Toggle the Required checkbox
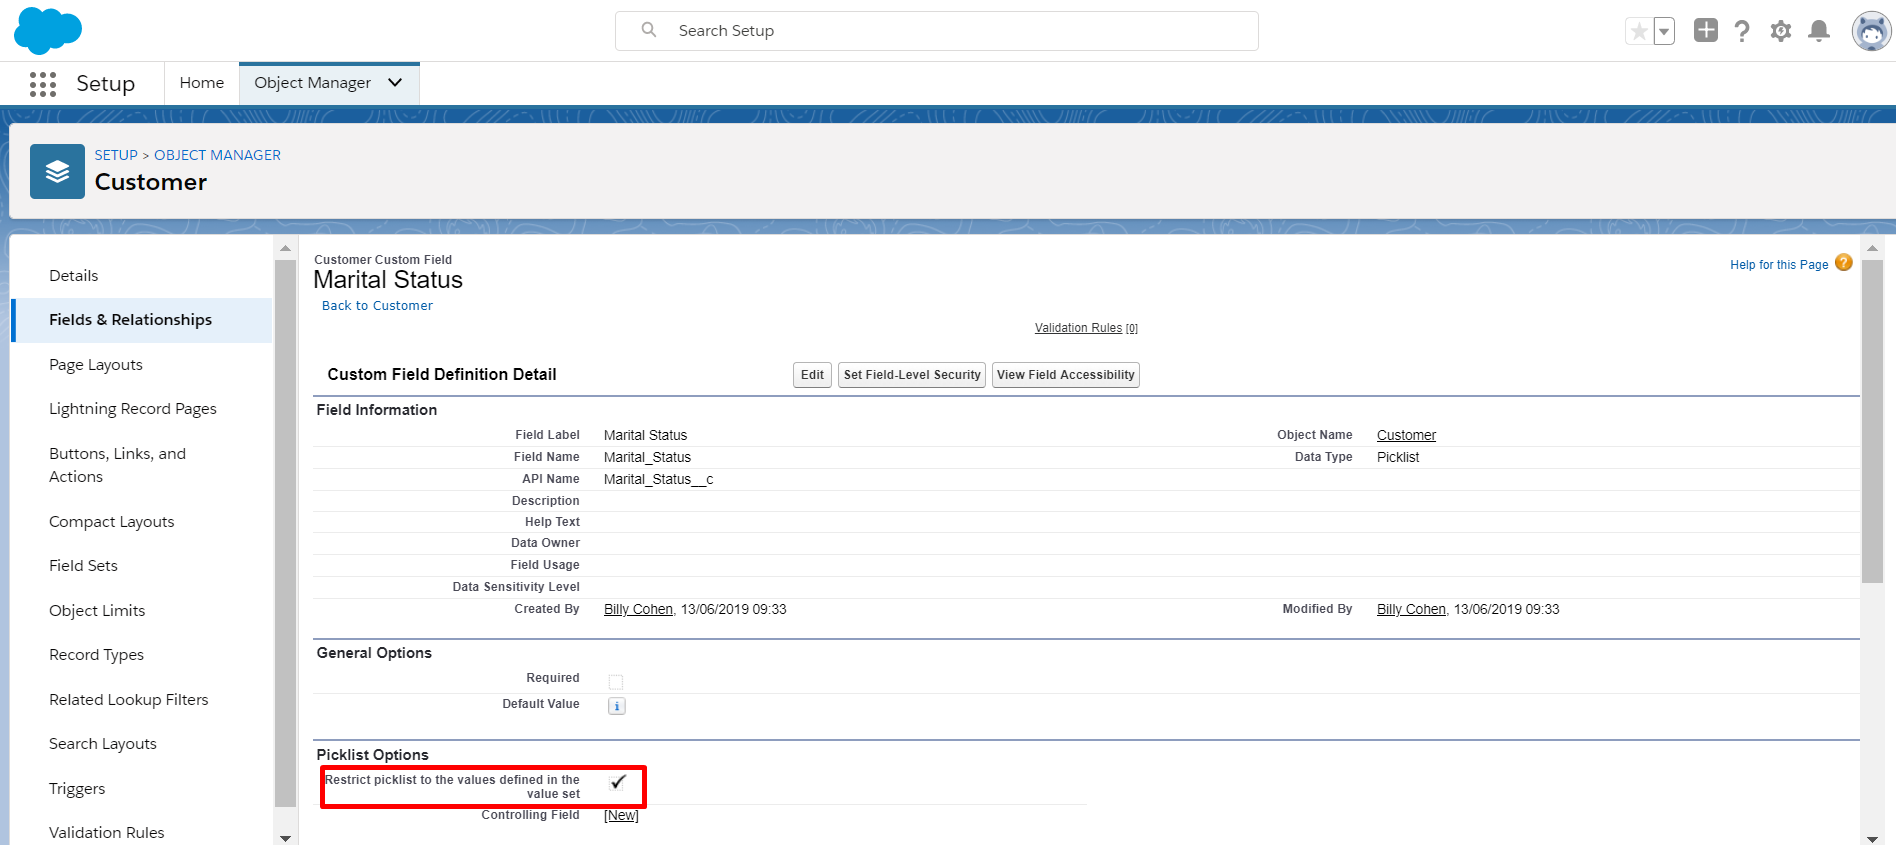 click(616, 682)
